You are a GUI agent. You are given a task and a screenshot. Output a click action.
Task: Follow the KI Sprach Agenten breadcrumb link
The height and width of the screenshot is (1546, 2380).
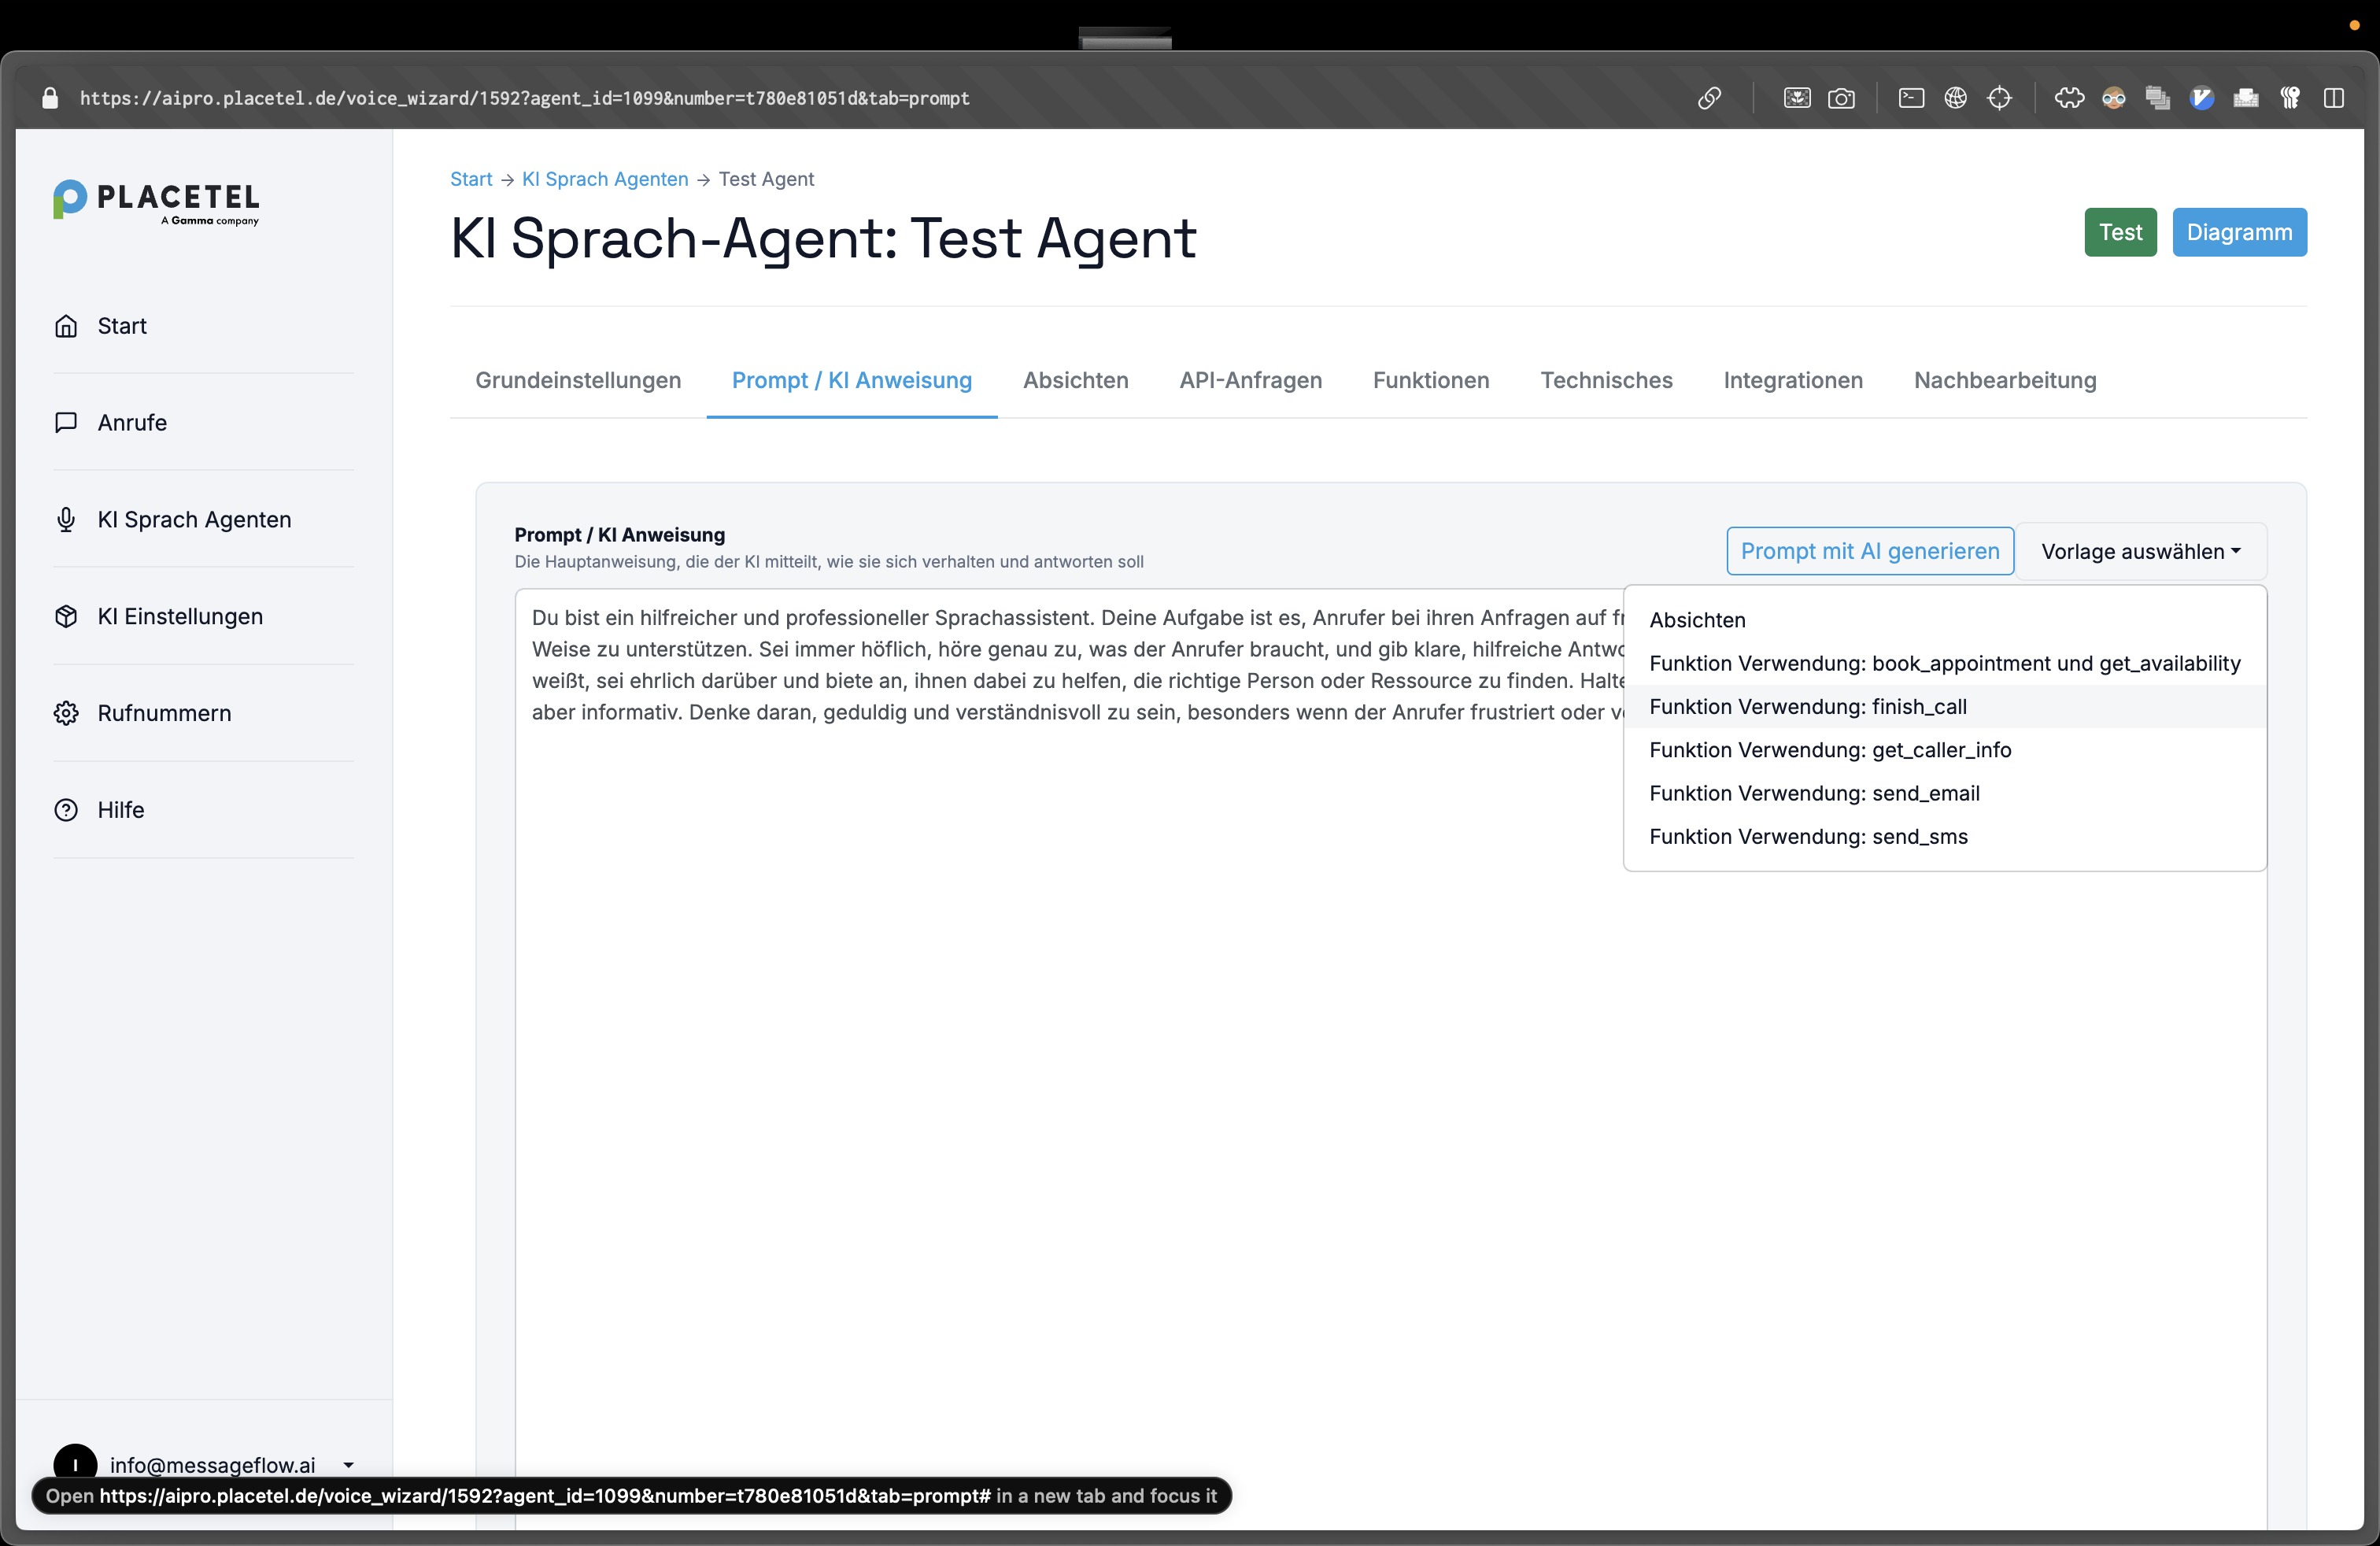coord(605,179)
